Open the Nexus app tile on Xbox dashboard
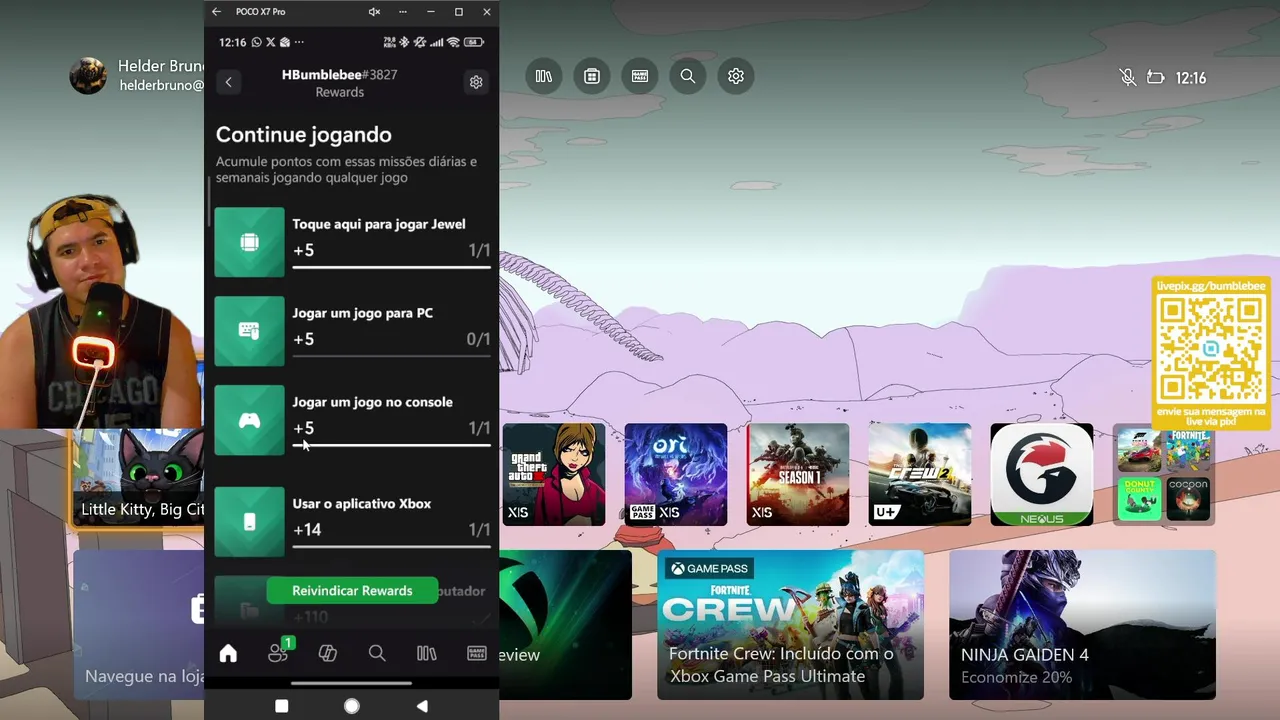The image size is (1280, 720). [x=1042, y=474]
